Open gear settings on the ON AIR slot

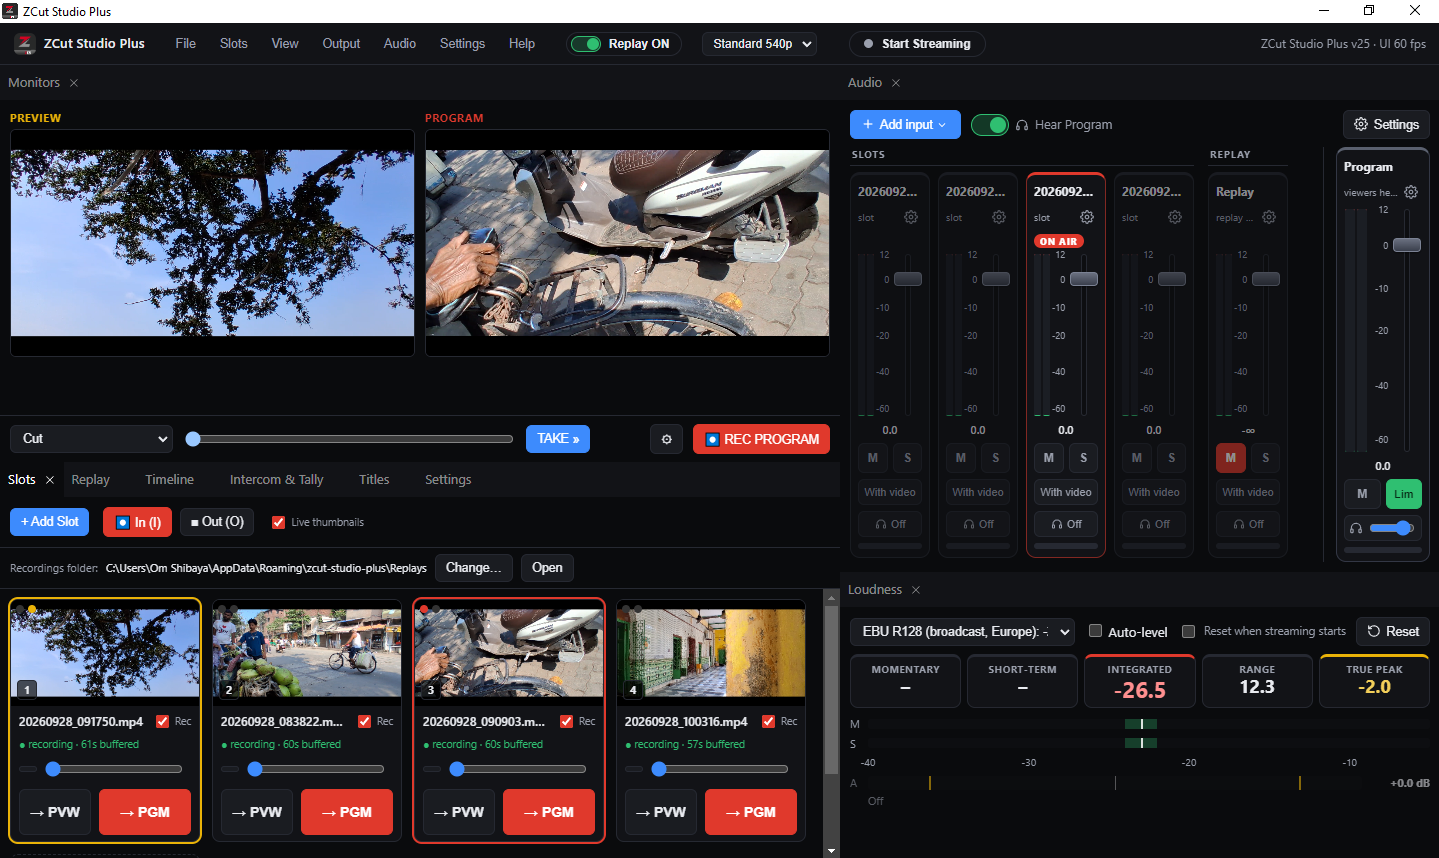[1087, 217]
